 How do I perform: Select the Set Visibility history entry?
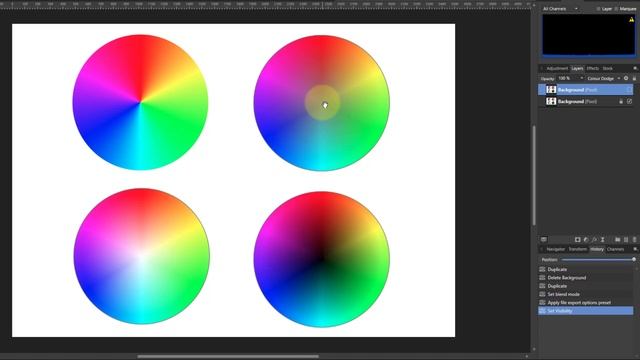pyautogui.click(x=586, y=311)
